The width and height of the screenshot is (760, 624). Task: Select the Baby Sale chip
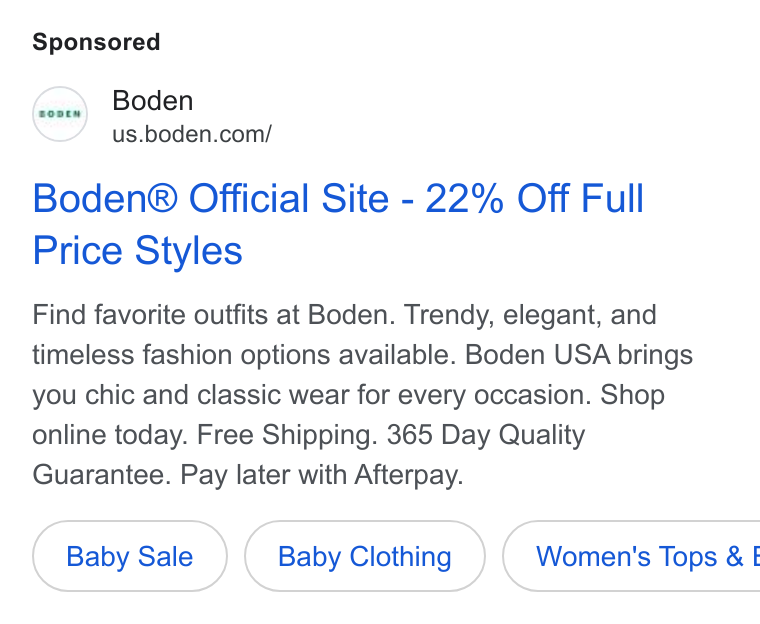(130, 556)
